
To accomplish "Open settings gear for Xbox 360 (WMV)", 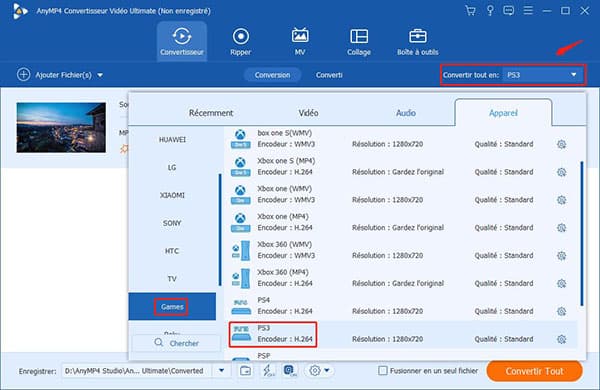I will [561, 255].
